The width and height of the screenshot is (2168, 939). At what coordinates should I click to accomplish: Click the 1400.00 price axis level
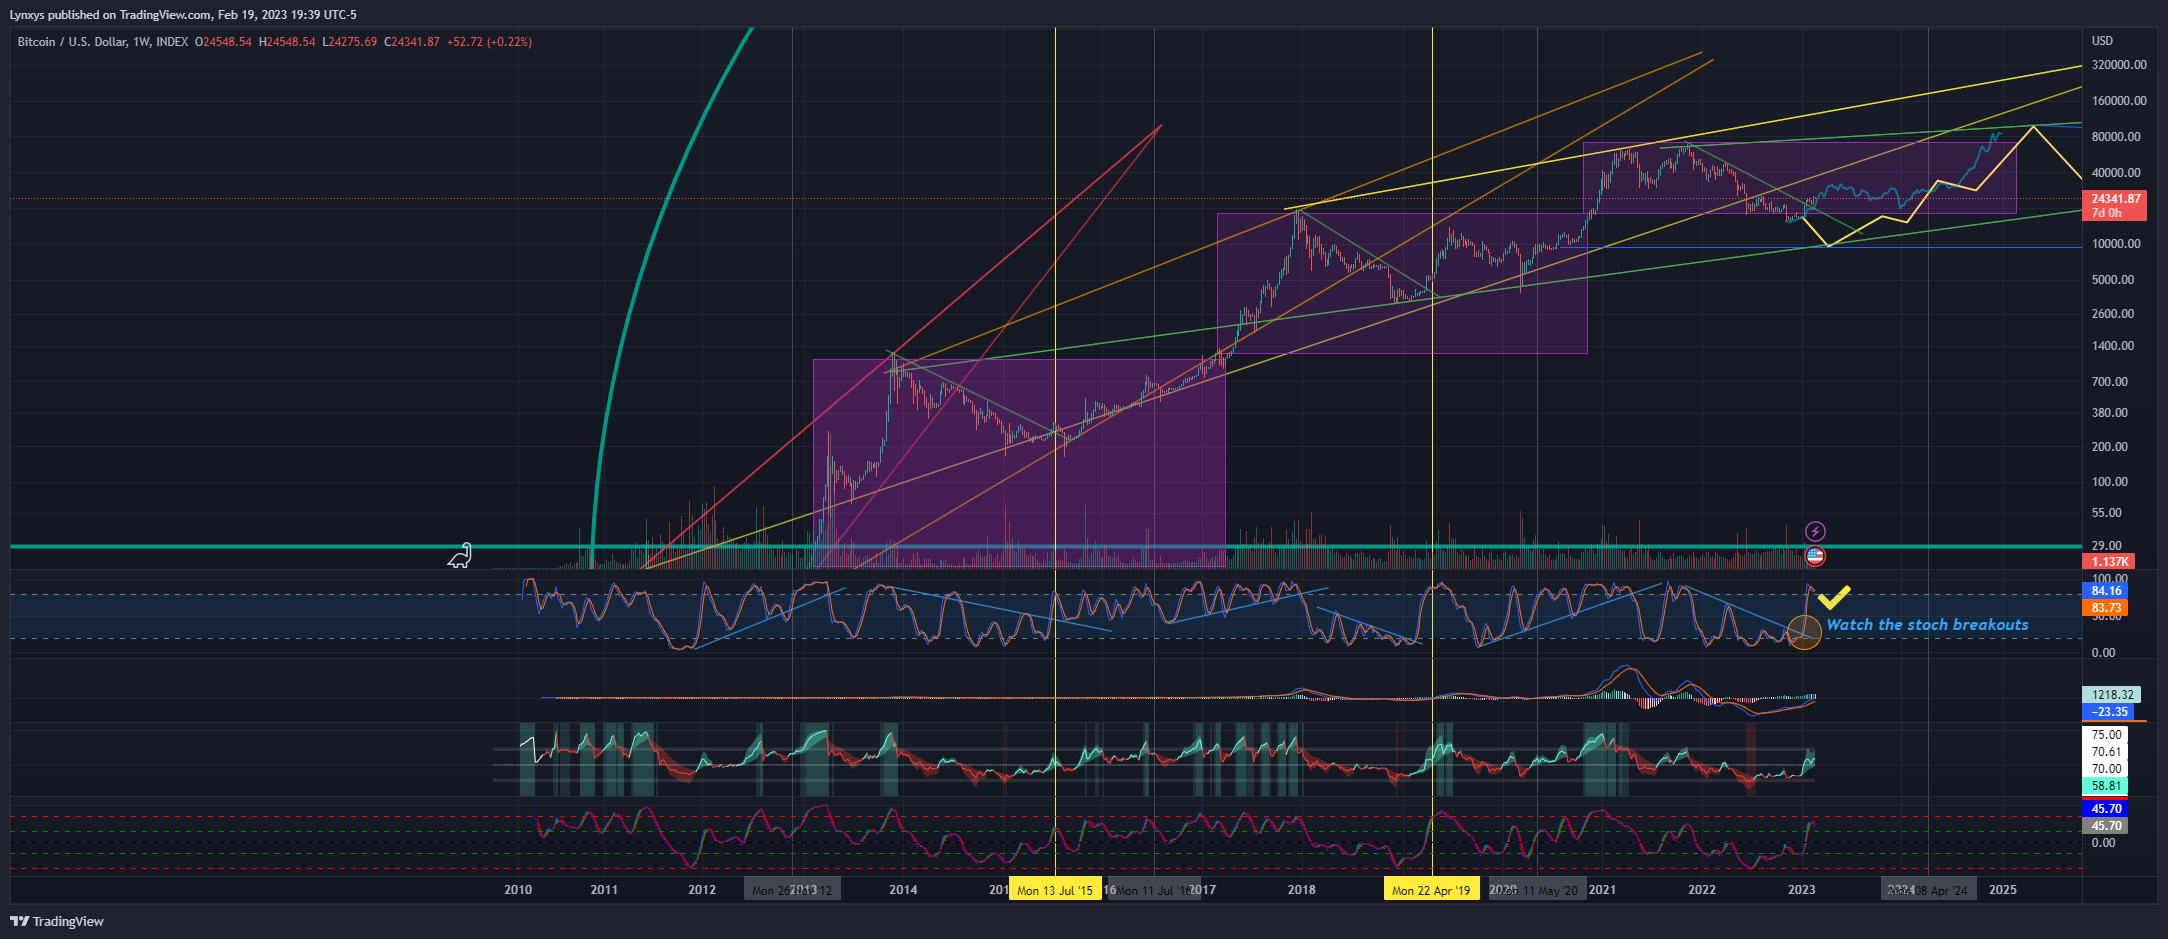[2113, 346]
